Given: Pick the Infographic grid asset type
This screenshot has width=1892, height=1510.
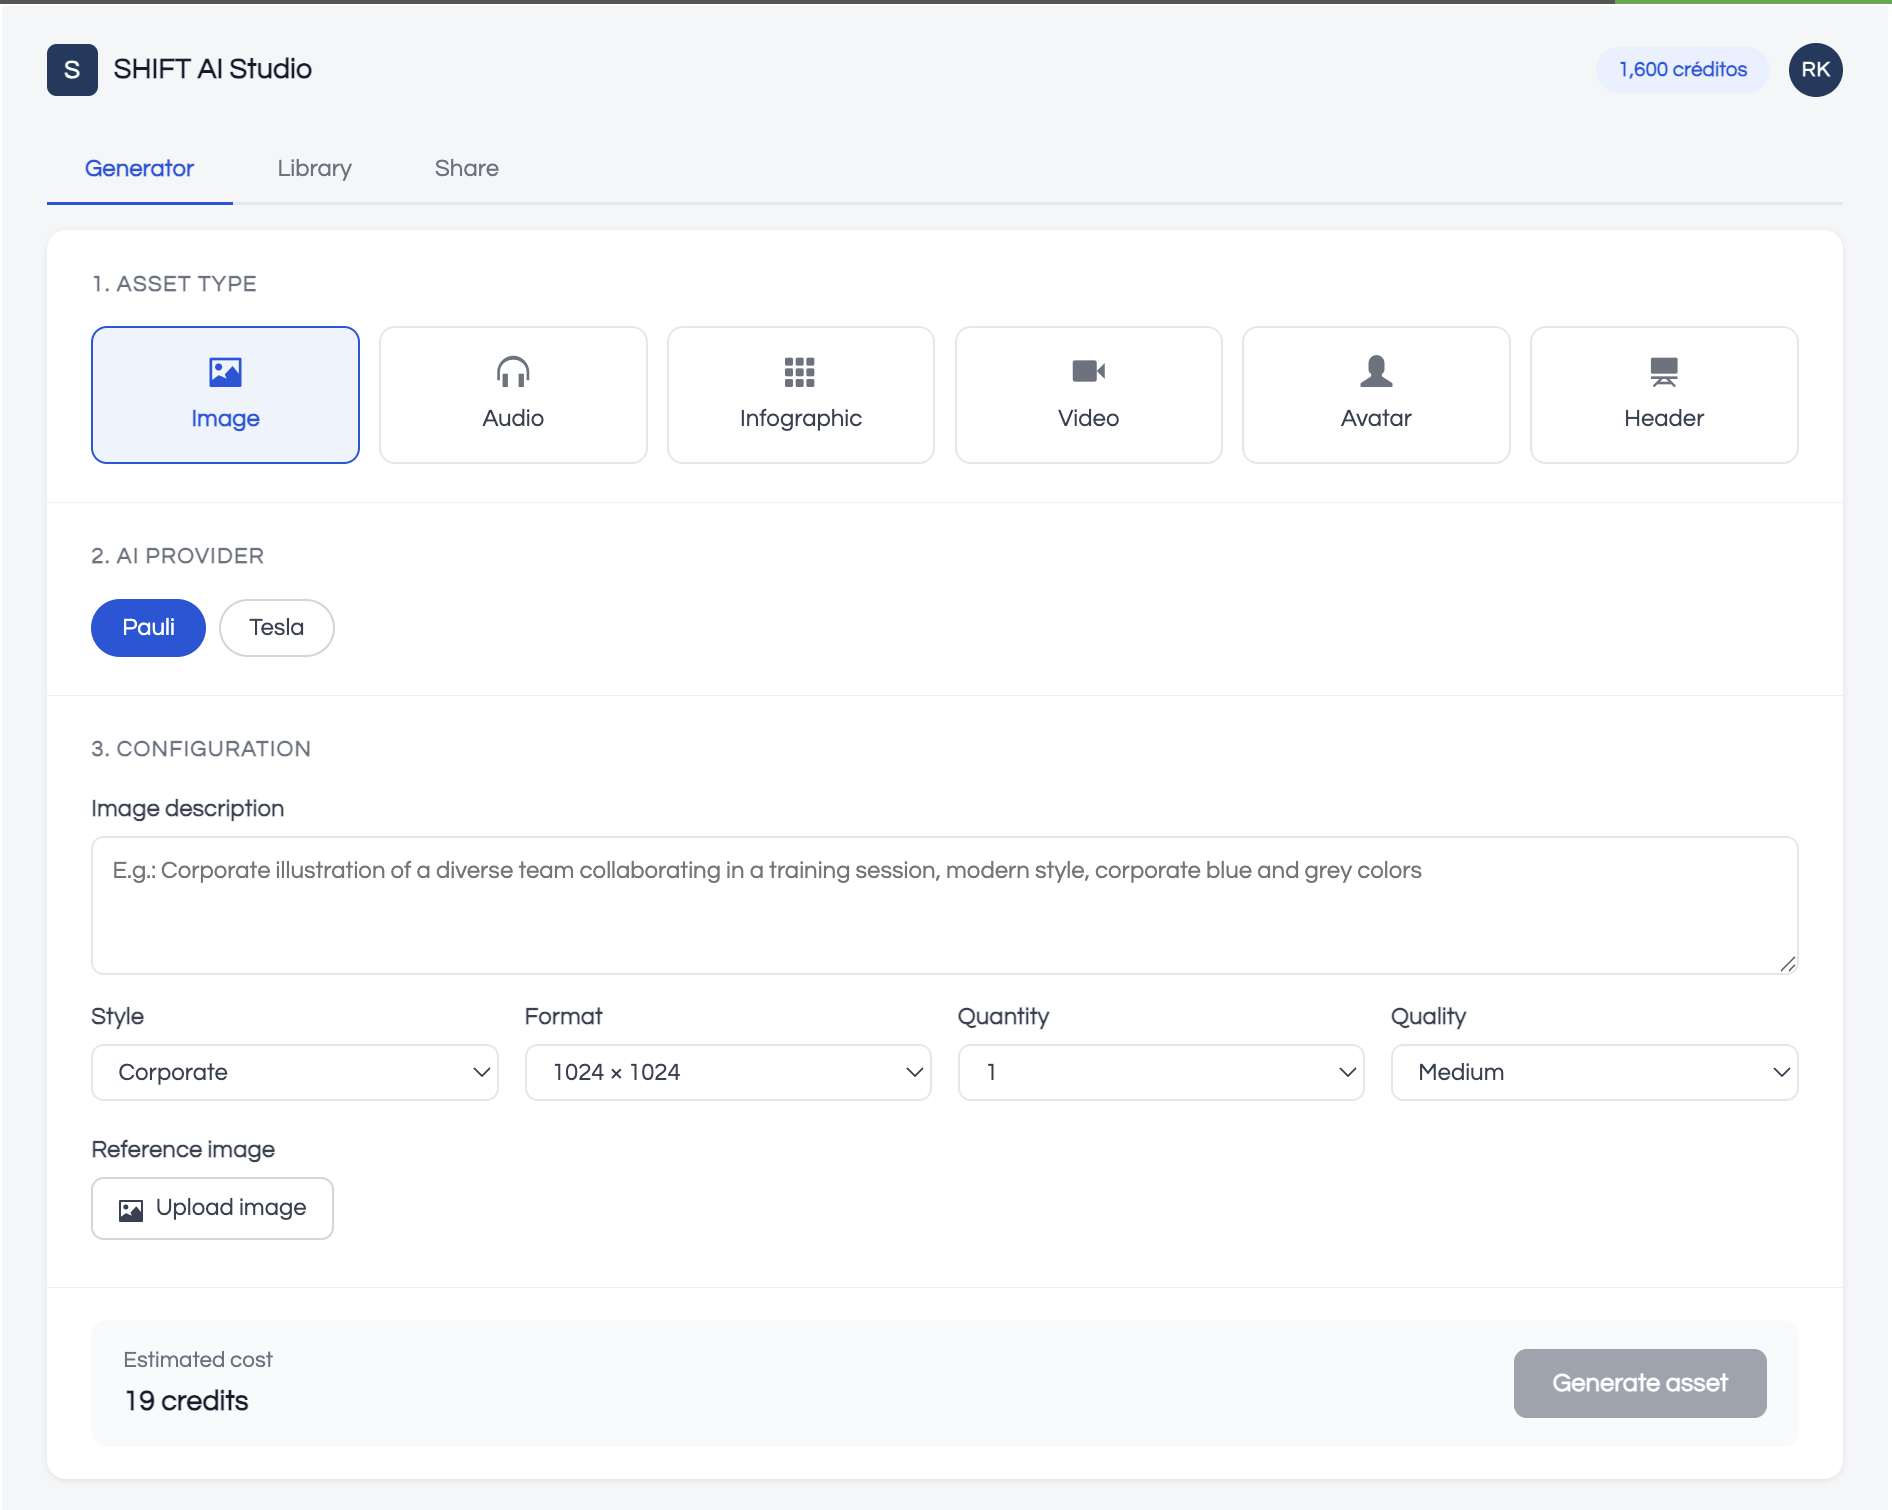Looking at the screenshot, I should tap(801, 395).
